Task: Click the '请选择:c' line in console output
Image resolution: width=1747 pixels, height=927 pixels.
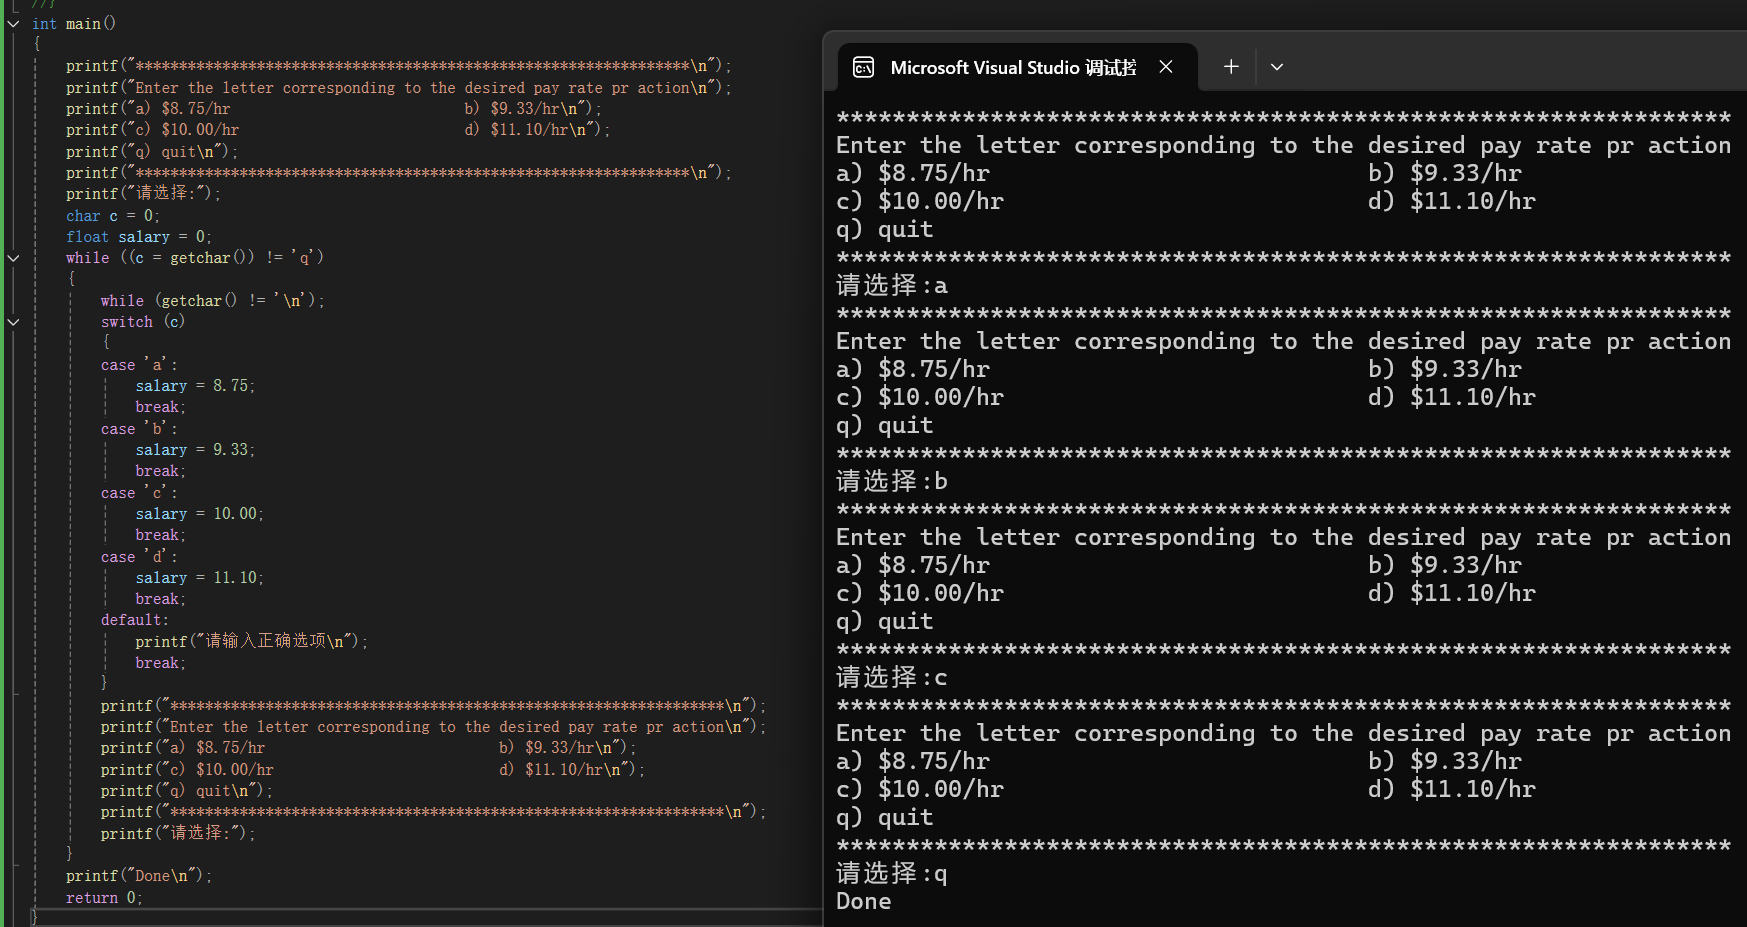Action: coord(892,678)
